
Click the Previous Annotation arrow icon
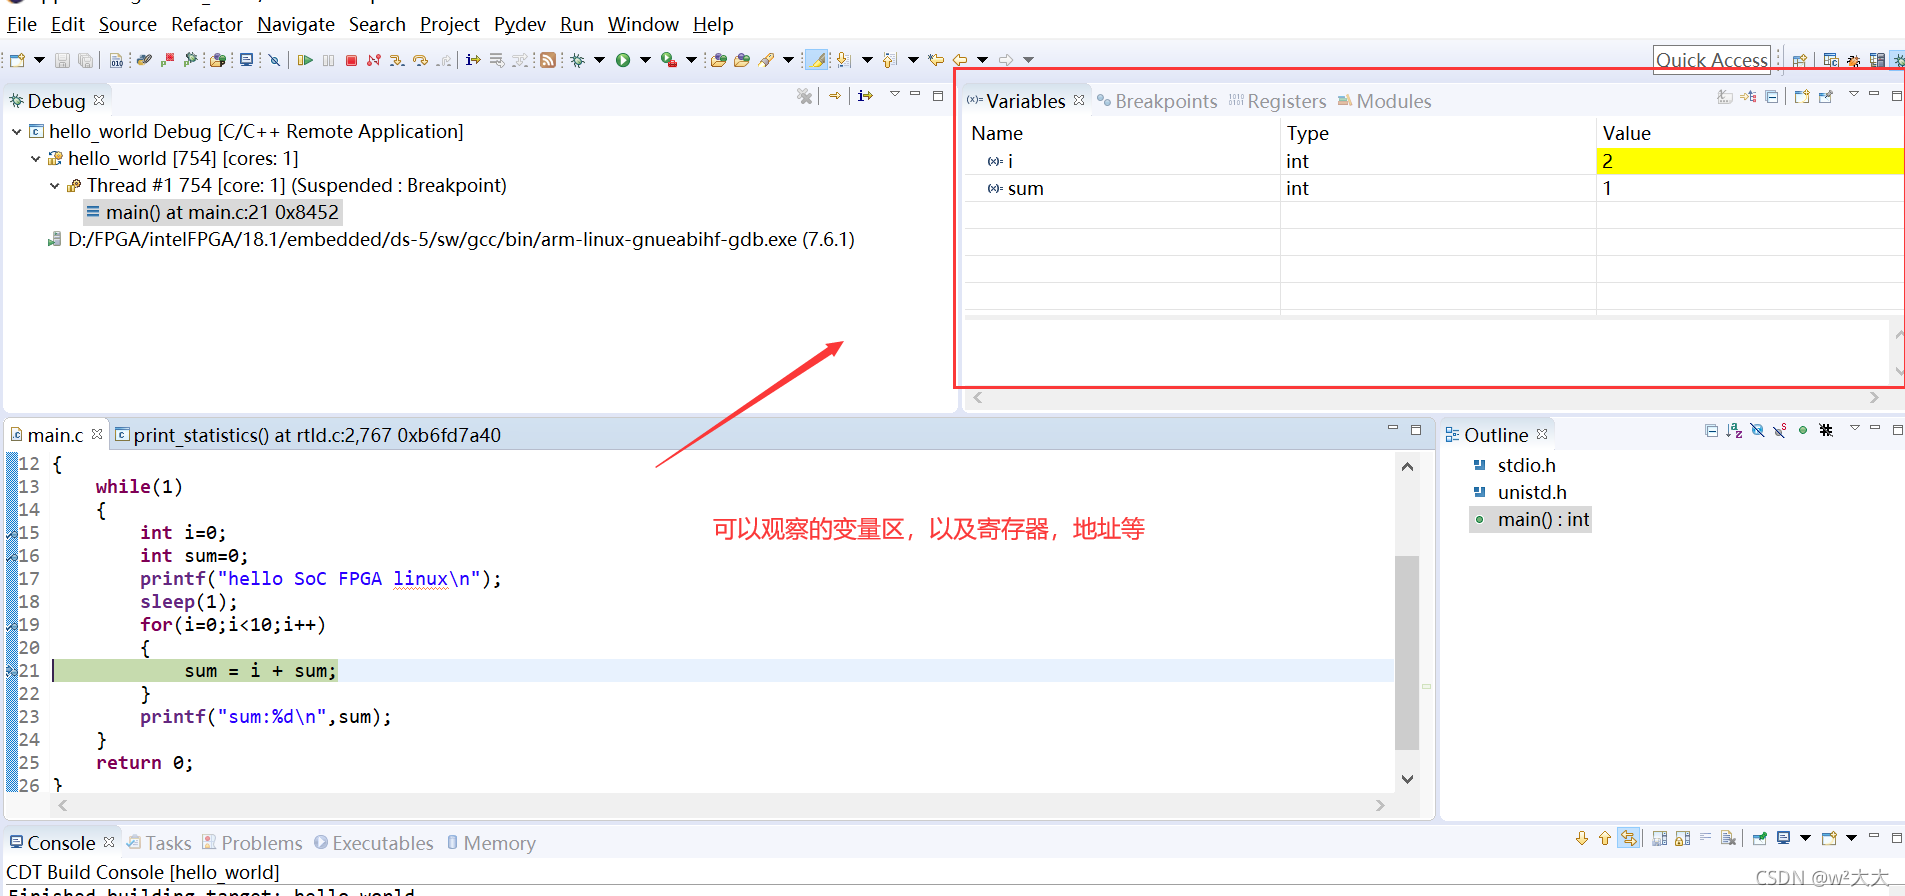point(889,60)
